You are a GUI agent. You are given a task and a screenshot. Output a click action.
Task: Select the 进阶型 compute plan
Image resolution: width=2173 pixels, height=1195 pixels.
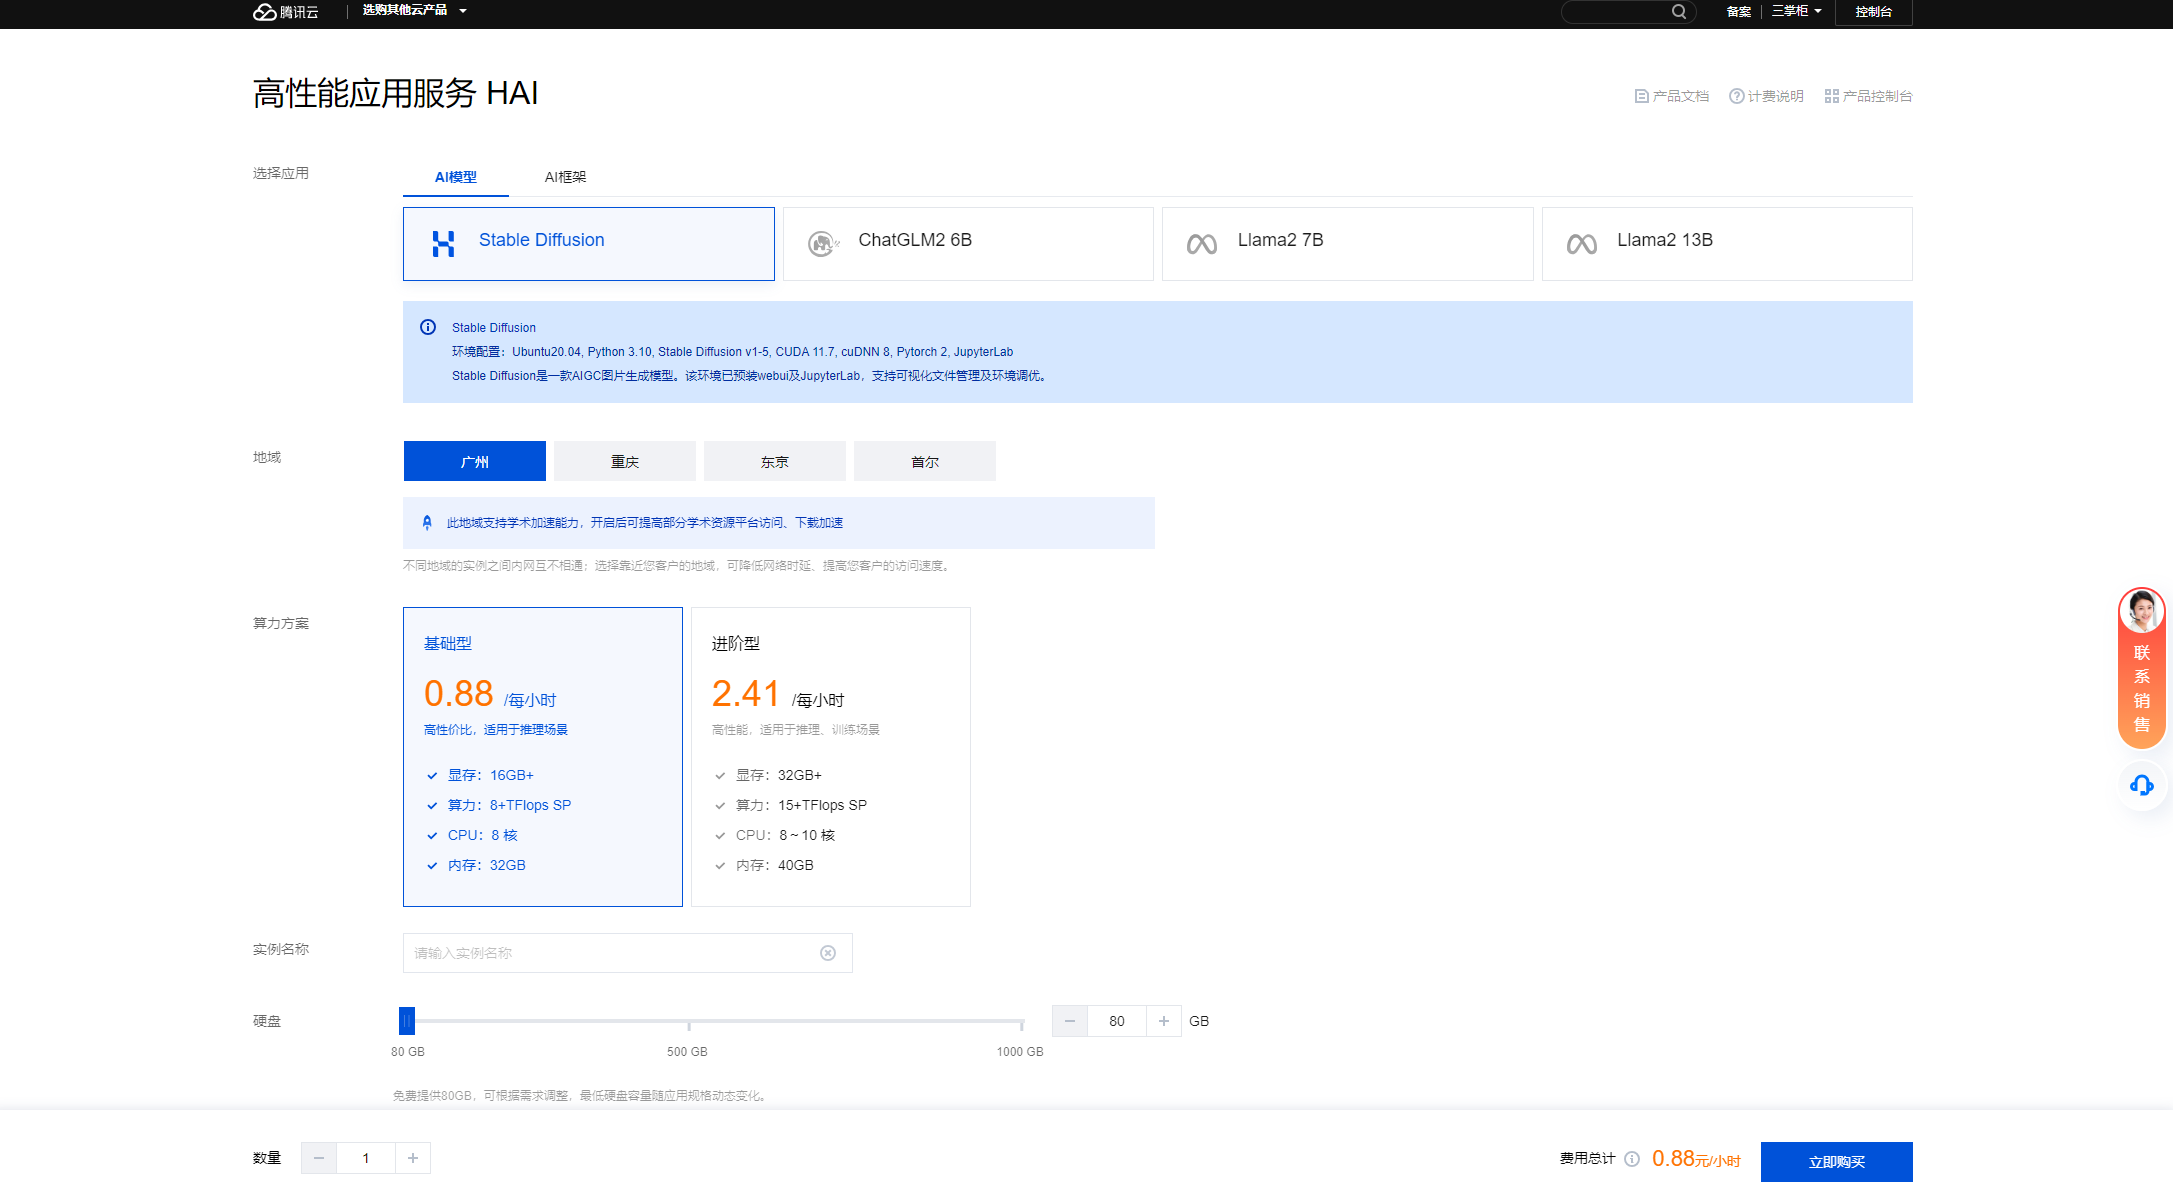click(x=830, y=756)
